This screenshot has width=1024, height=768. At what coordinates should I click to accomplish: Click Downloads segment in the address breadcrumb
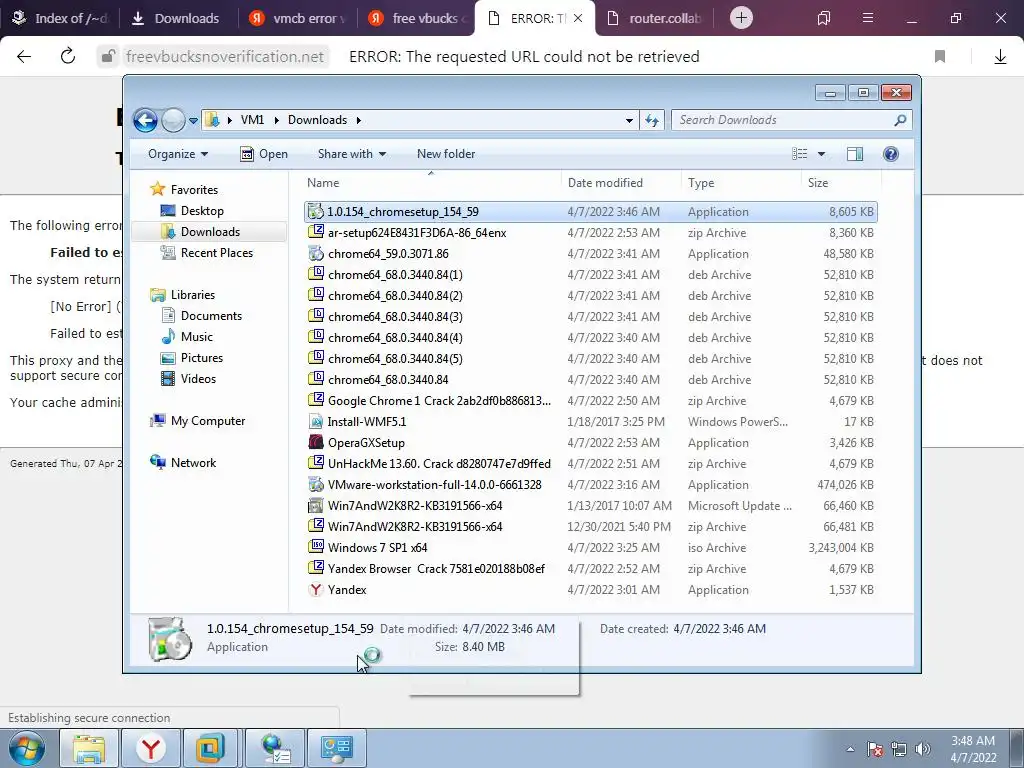[x=317, y=120]
